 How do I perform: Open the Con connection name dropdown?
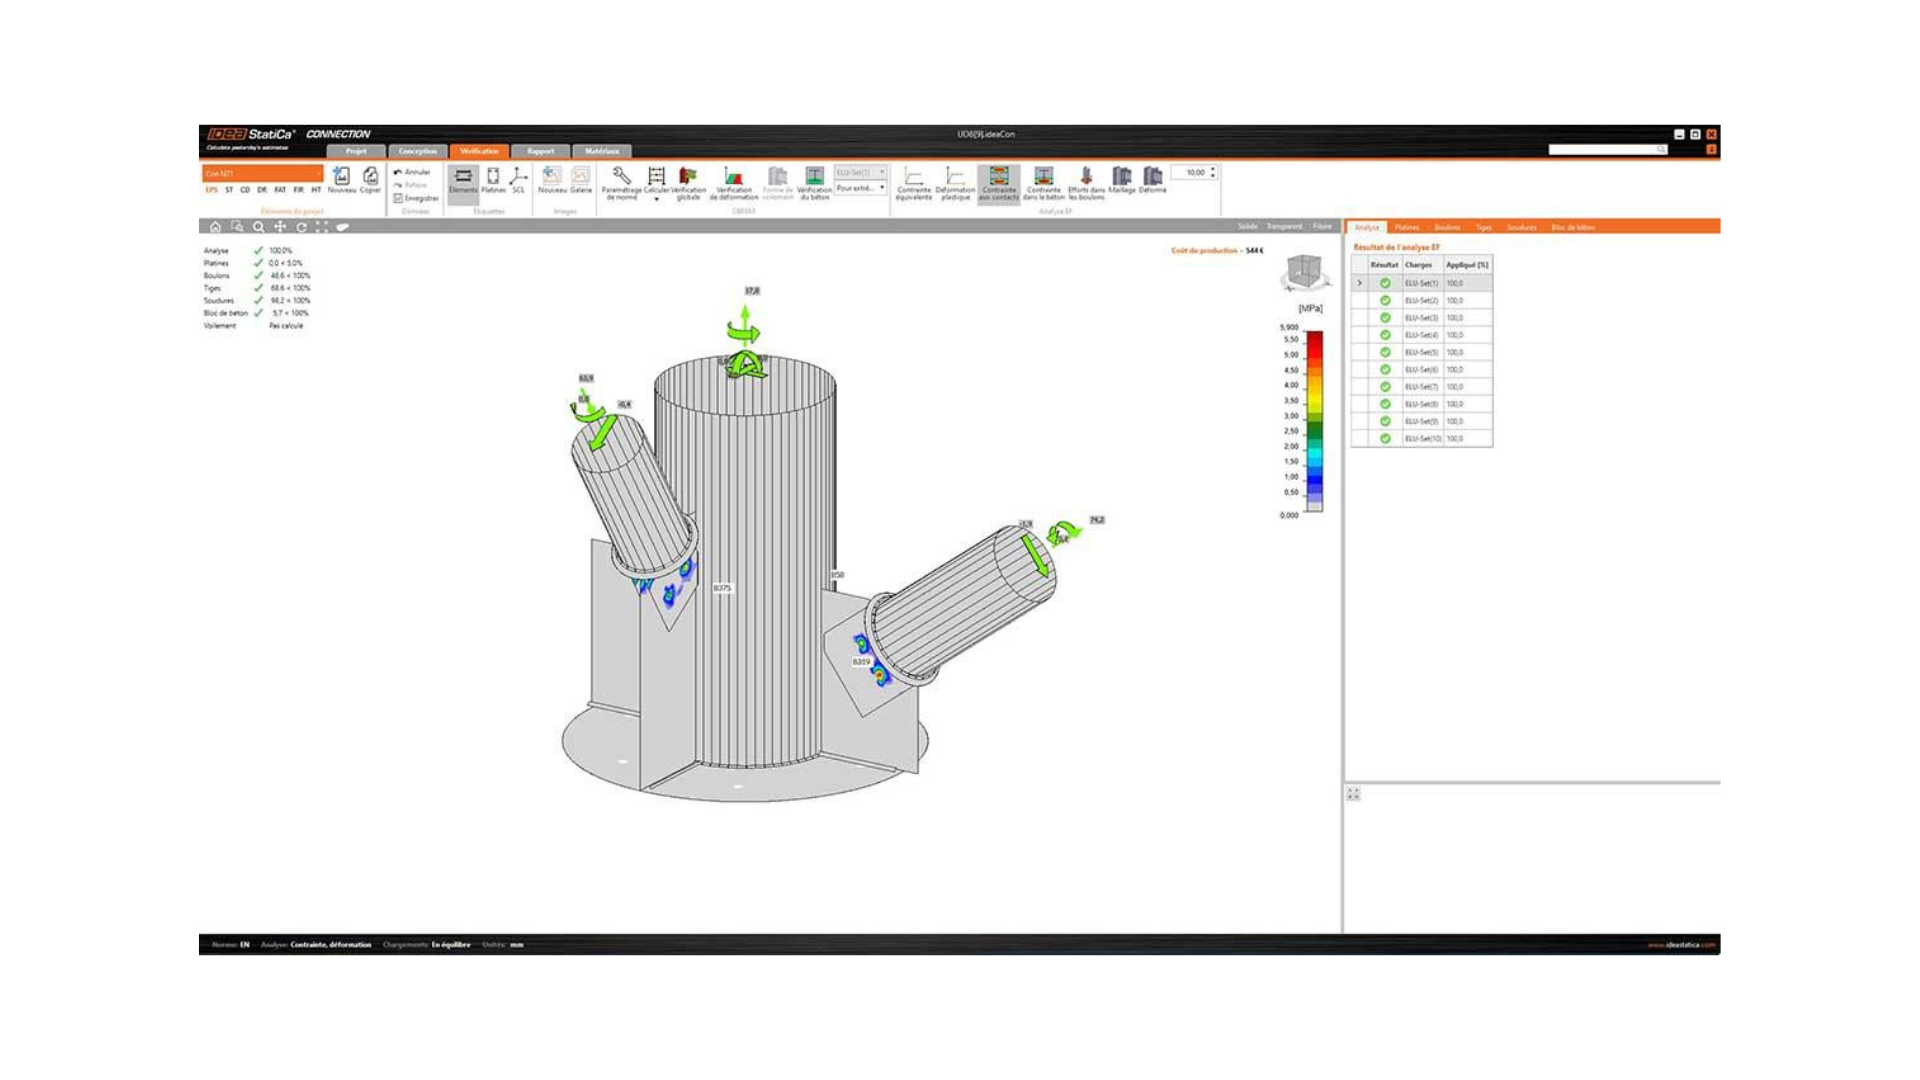click(262, 173)
